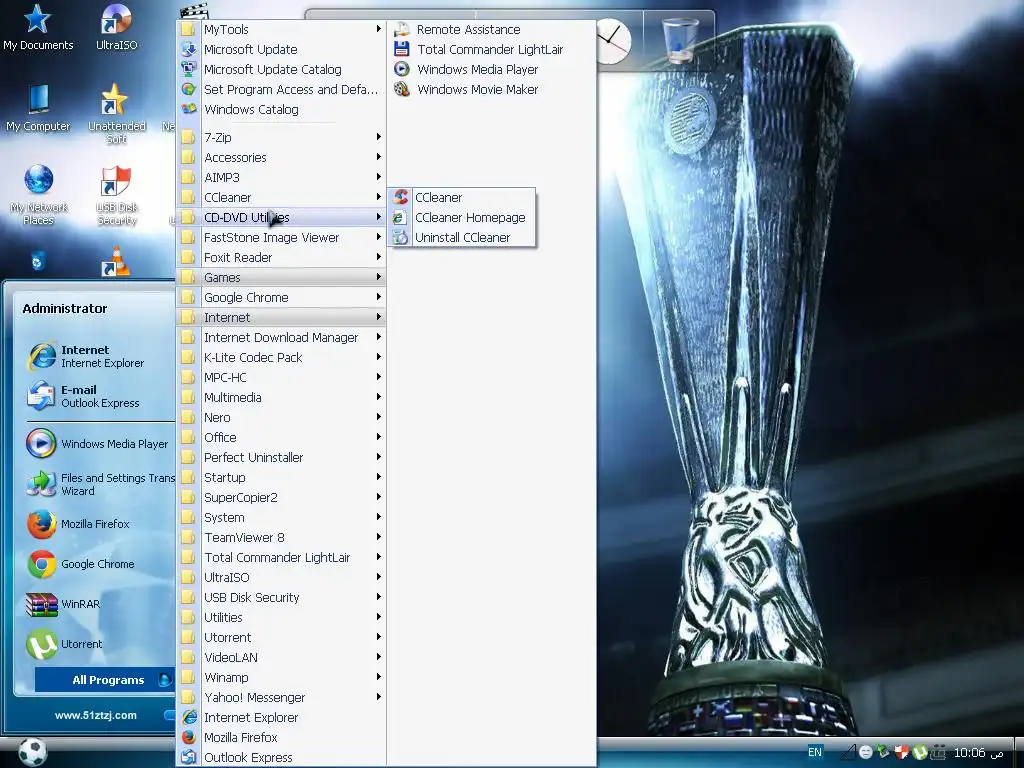Open the Internet menu folder
The width and height of the screenshot is (1024, 768).
pyautogui.click(x=281, y=317)
